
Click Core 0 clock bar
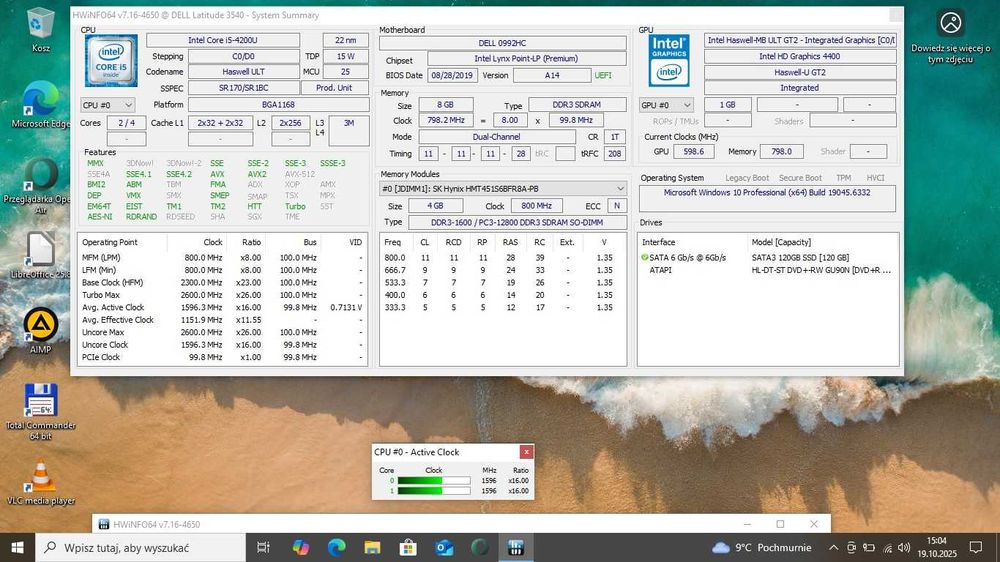pos(434,481)
